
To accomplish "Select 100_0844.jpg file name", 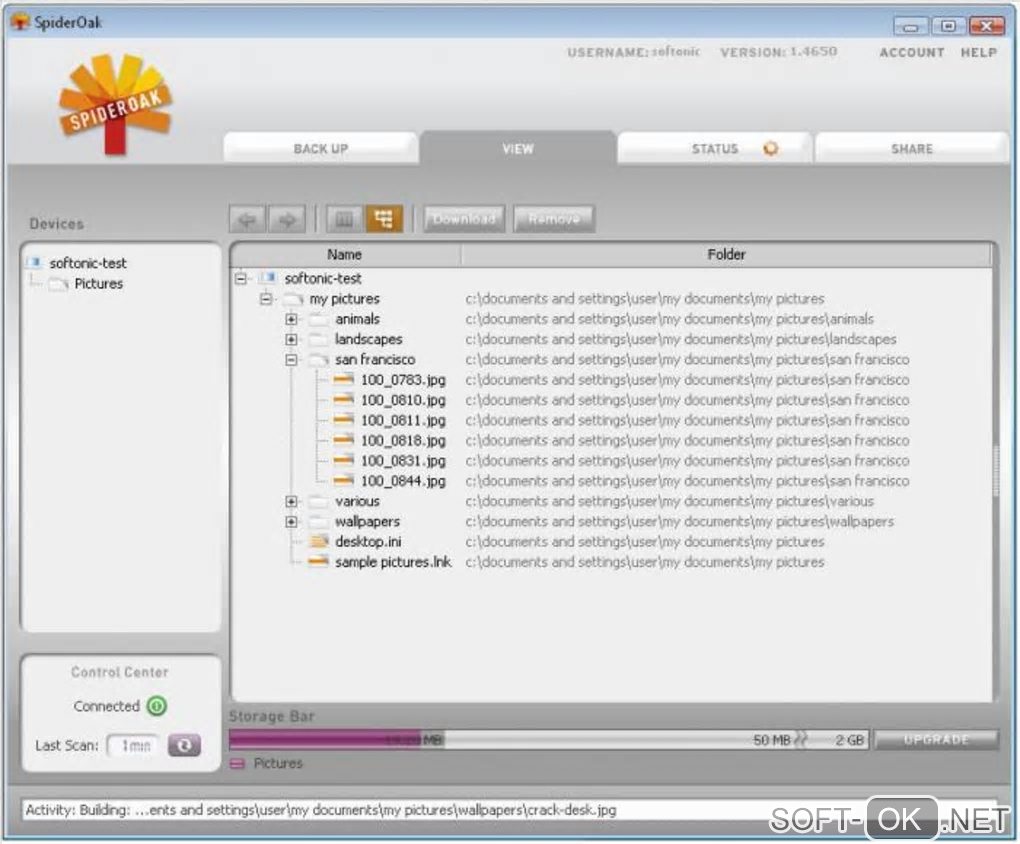I will click(403, 481).
